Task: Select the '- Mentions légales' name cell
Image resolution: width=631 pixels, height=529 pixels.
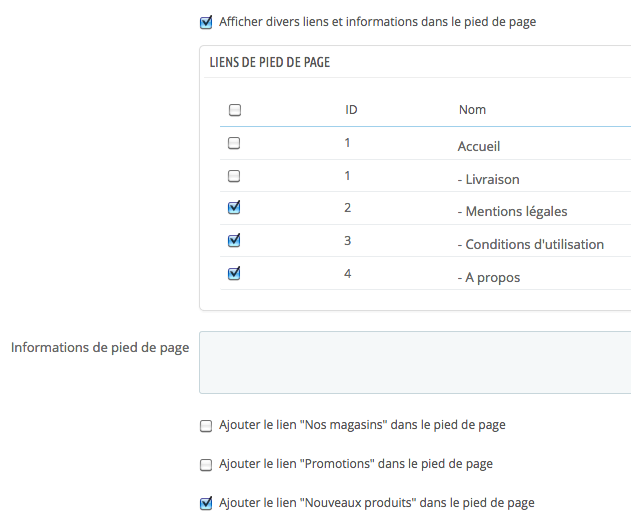Action: tap(512, 212)
